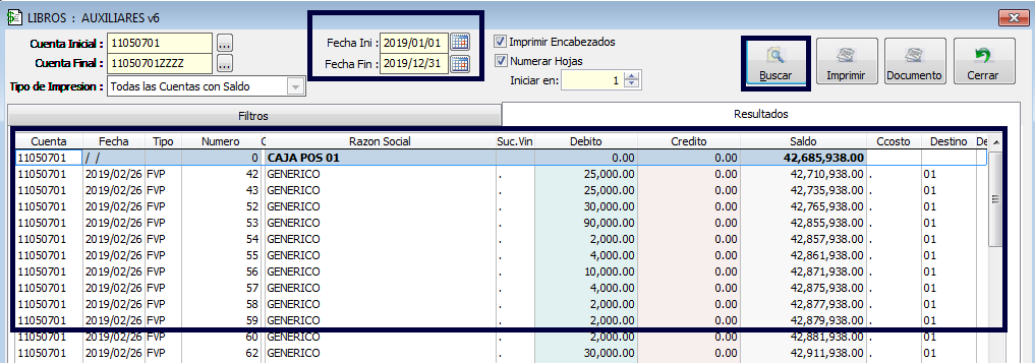The image size is (1035, 363).
Task: Select row with Numero 43
Action: coord(500,190)
